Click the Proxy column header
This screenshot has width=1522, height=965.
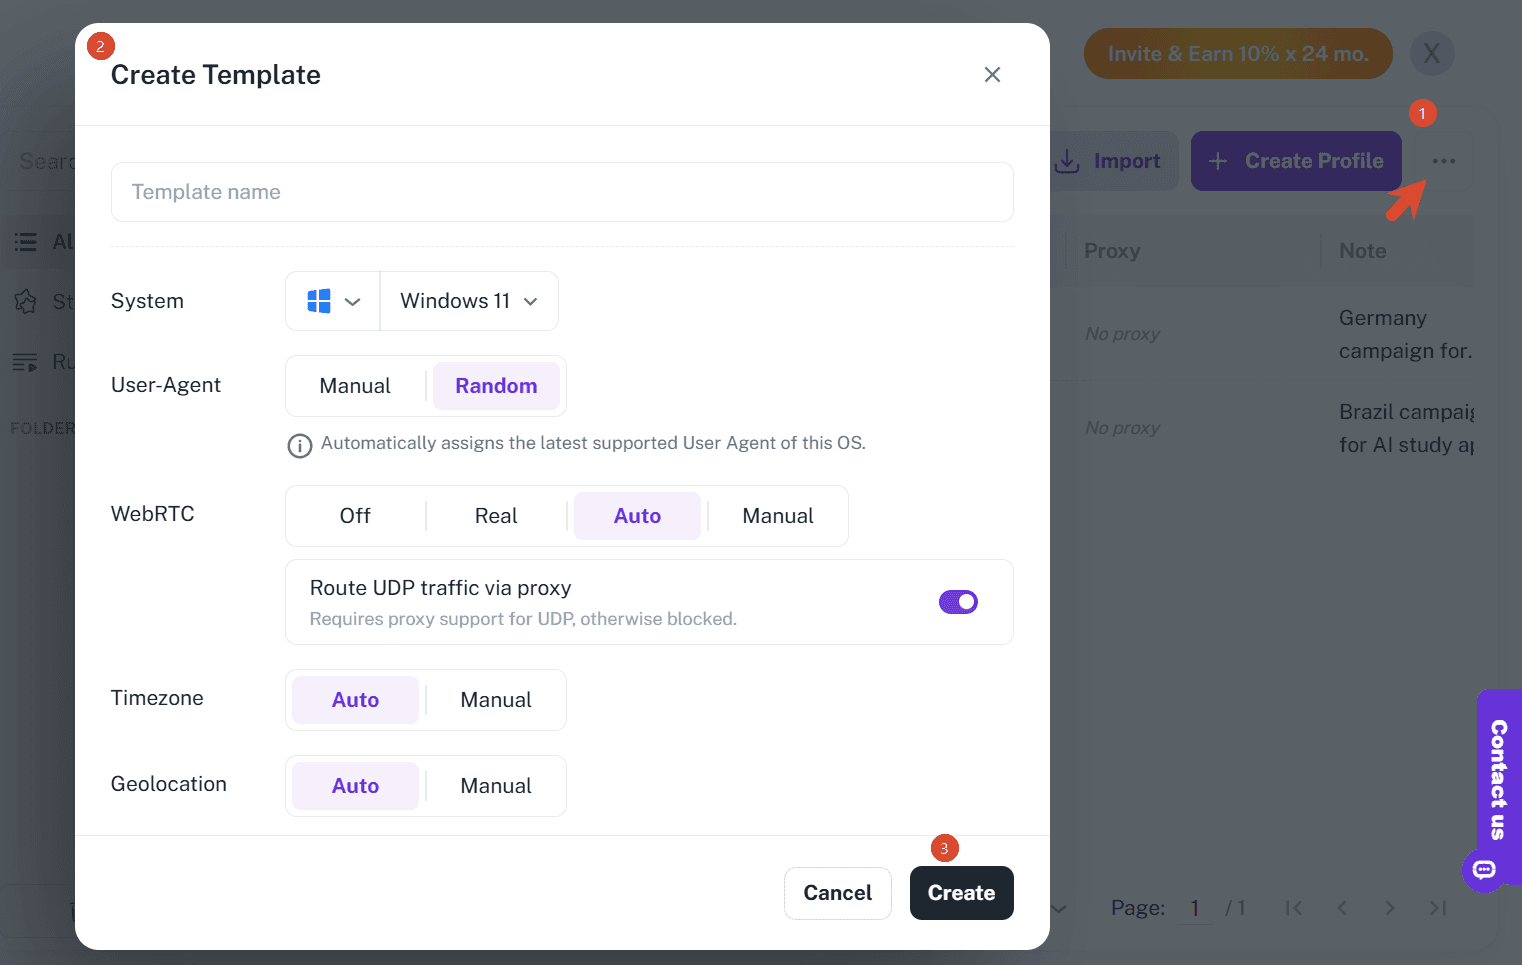tap(1112, 251)
